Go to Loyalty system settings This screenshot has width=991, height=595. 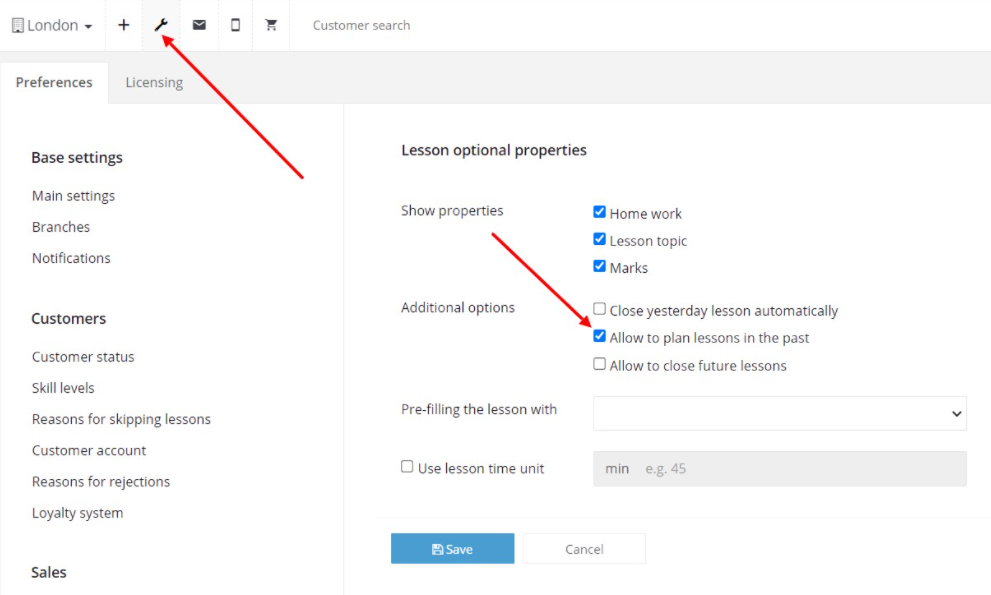click(78, 513)
